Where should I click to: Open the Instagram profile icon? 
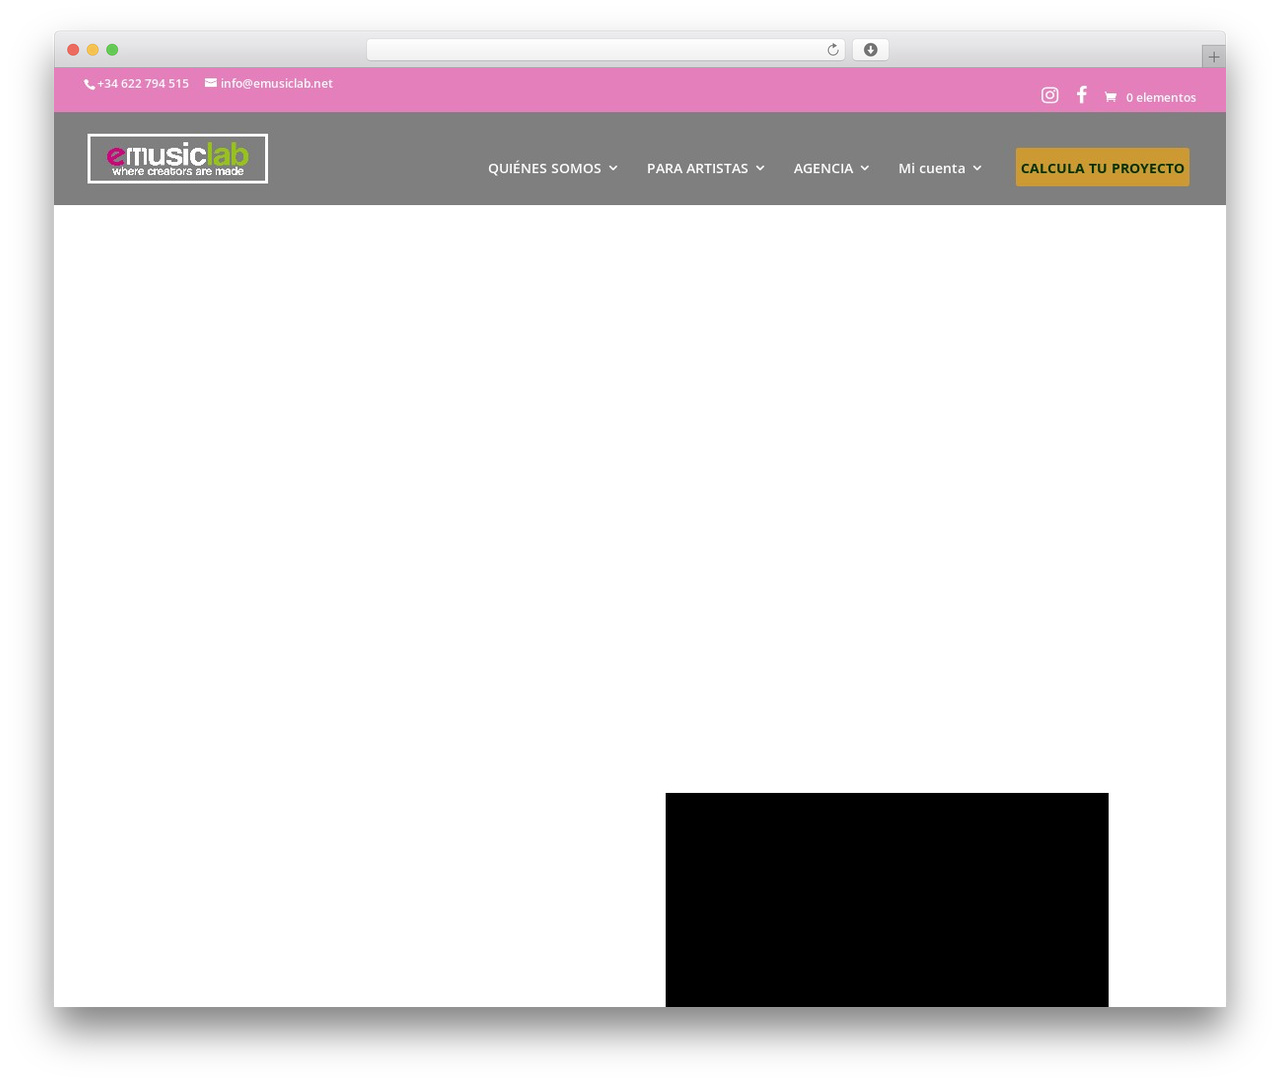tap(1049, 95)
